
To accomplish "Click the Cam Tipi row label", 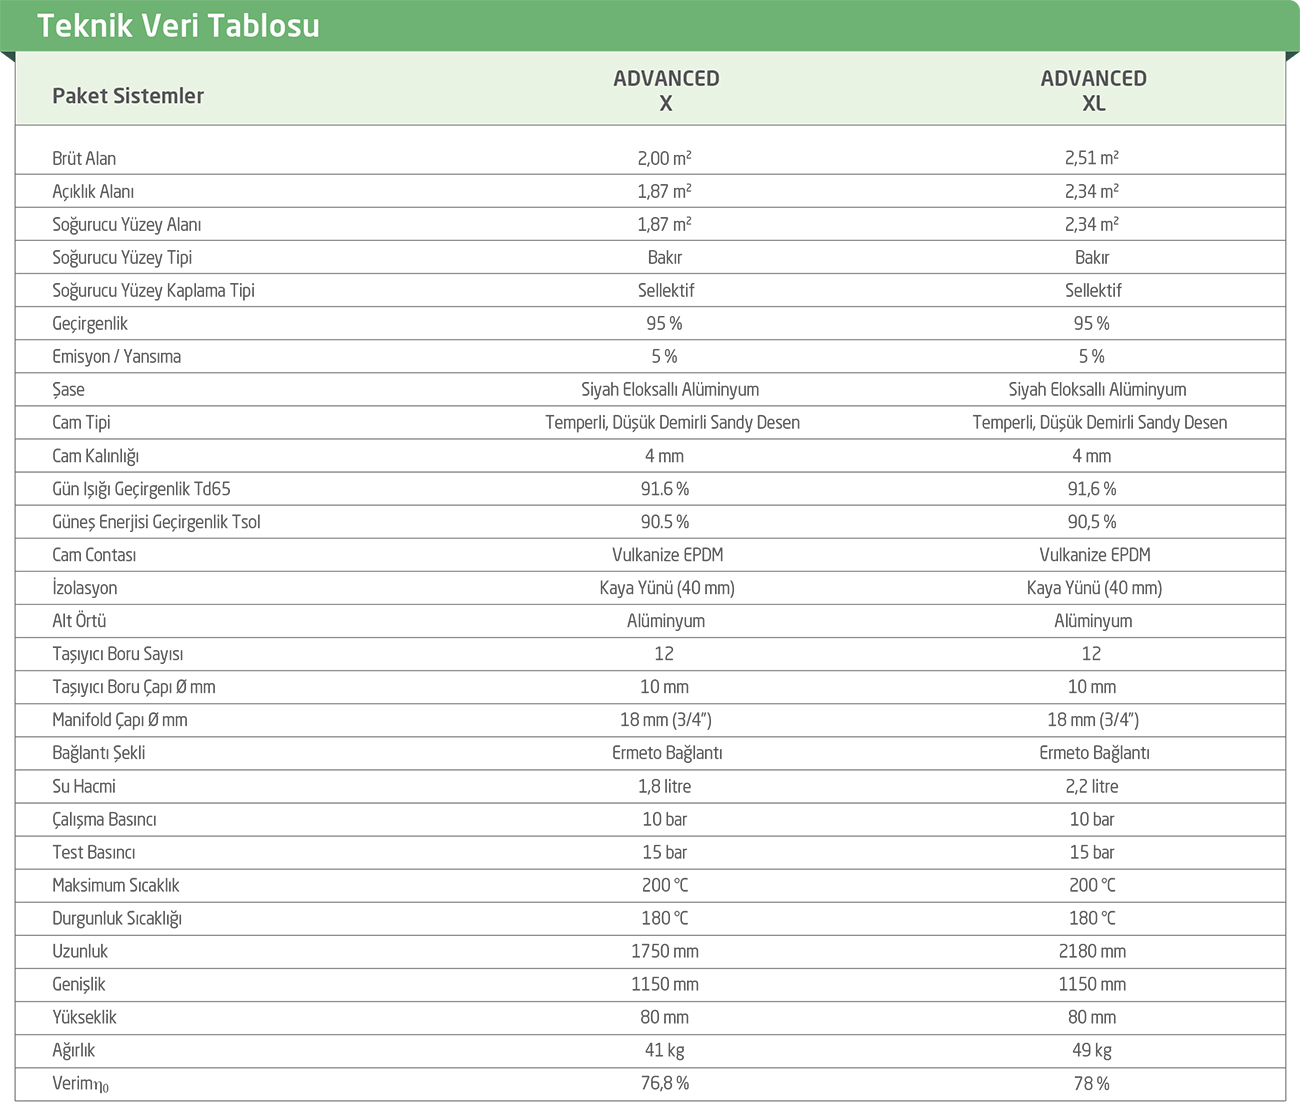I will click(x=81, y=423).
